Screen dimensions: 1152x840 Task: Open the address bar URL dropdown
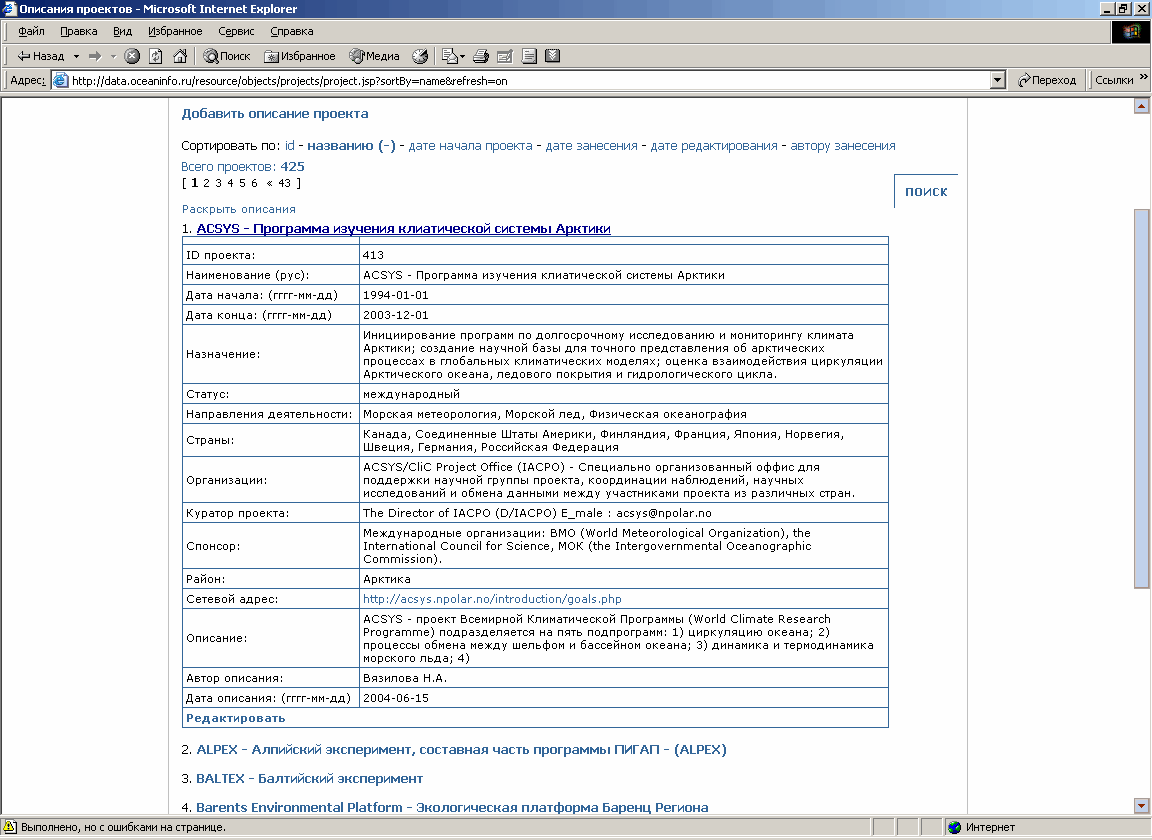(x=997, y=80)
